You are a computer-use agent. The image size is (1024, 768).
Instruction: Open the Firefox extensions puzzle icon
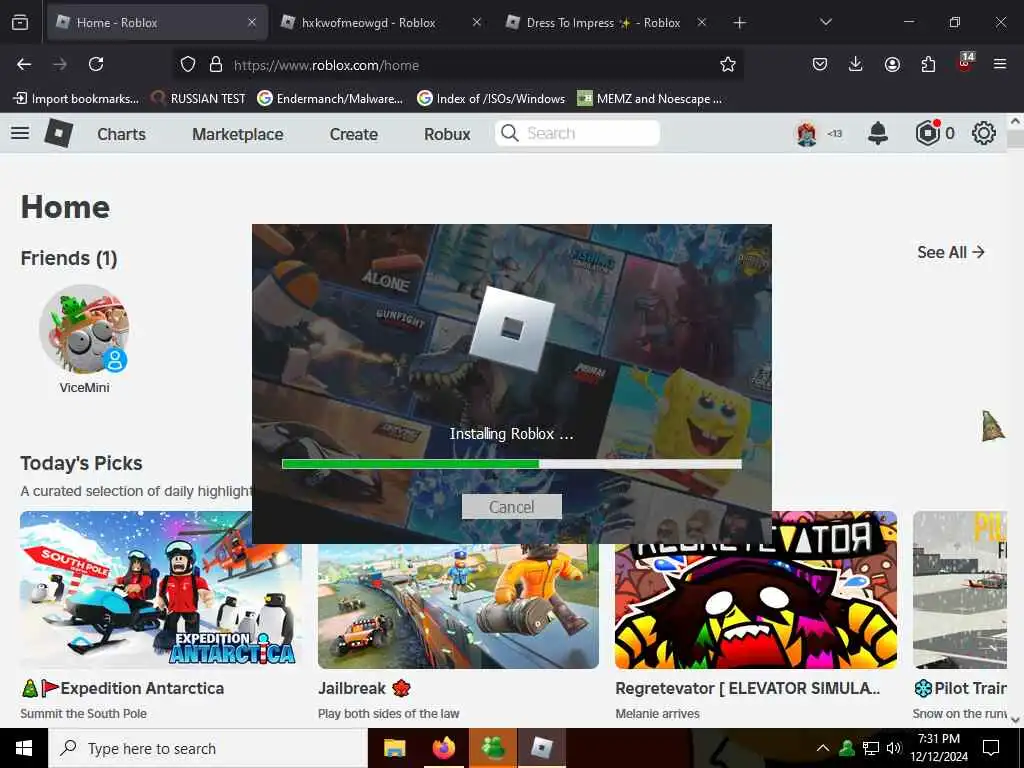[x=928, y=64]
